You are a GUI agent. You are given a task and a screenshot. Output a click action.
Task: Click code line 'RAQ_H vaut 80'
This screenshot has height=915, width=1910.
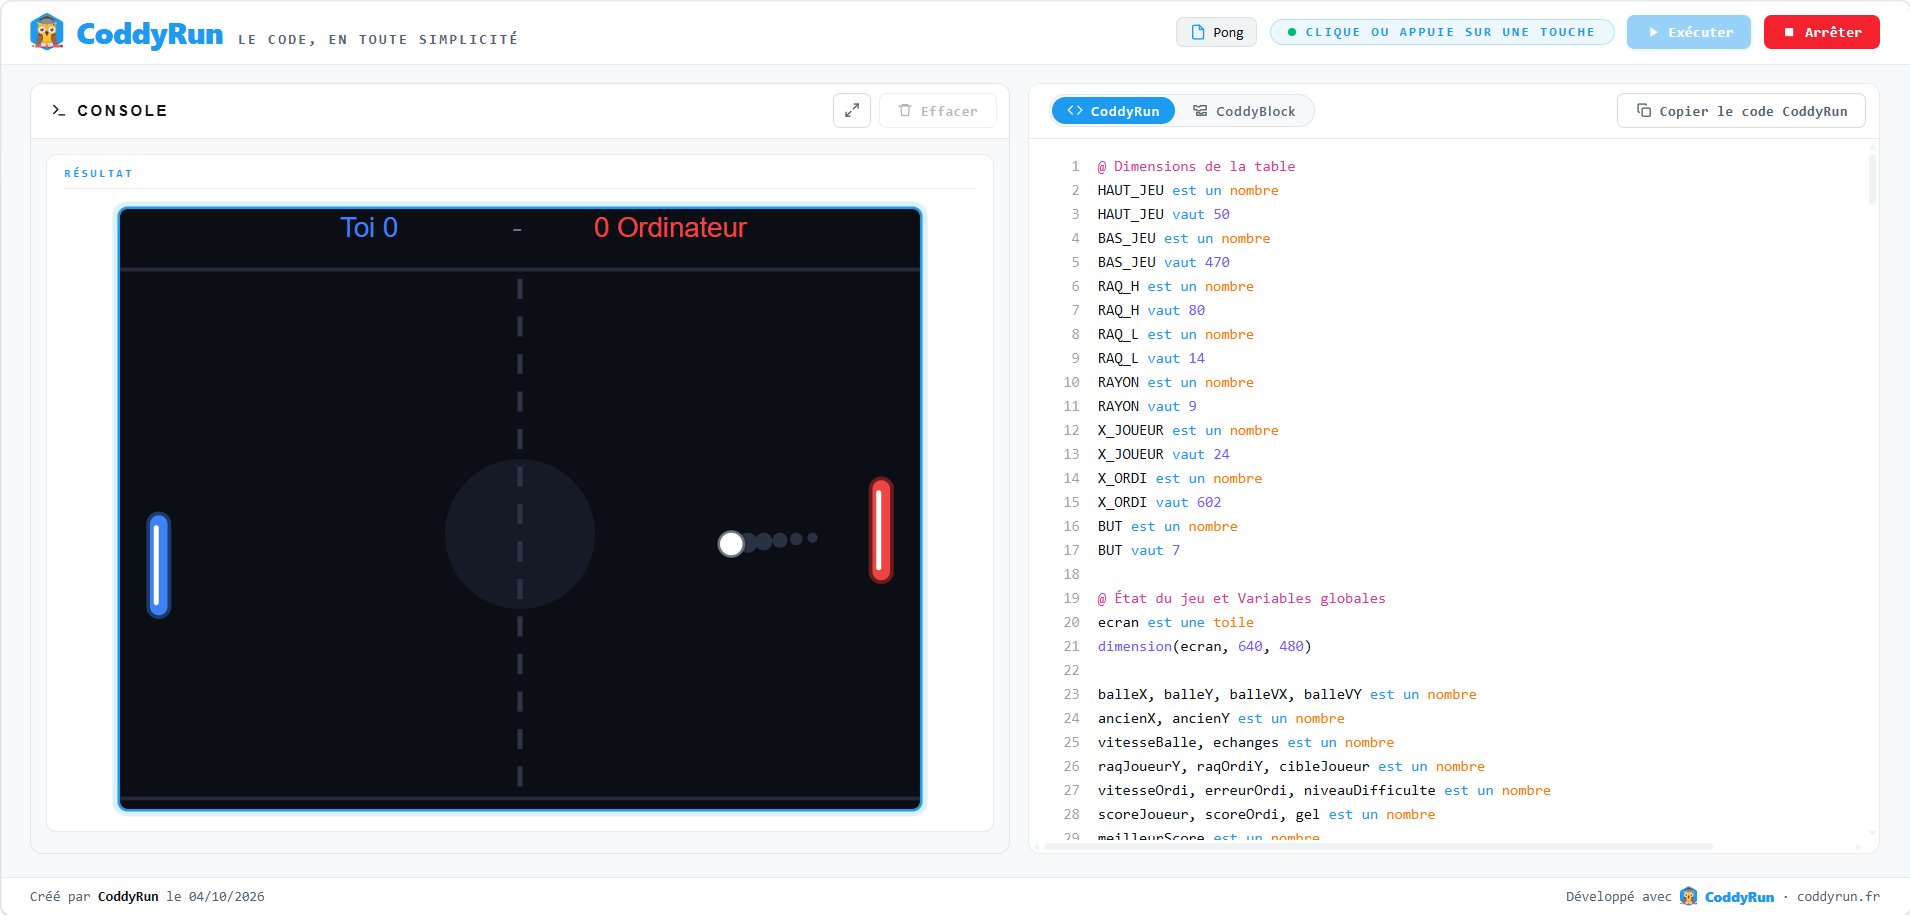coord(1151,310)
